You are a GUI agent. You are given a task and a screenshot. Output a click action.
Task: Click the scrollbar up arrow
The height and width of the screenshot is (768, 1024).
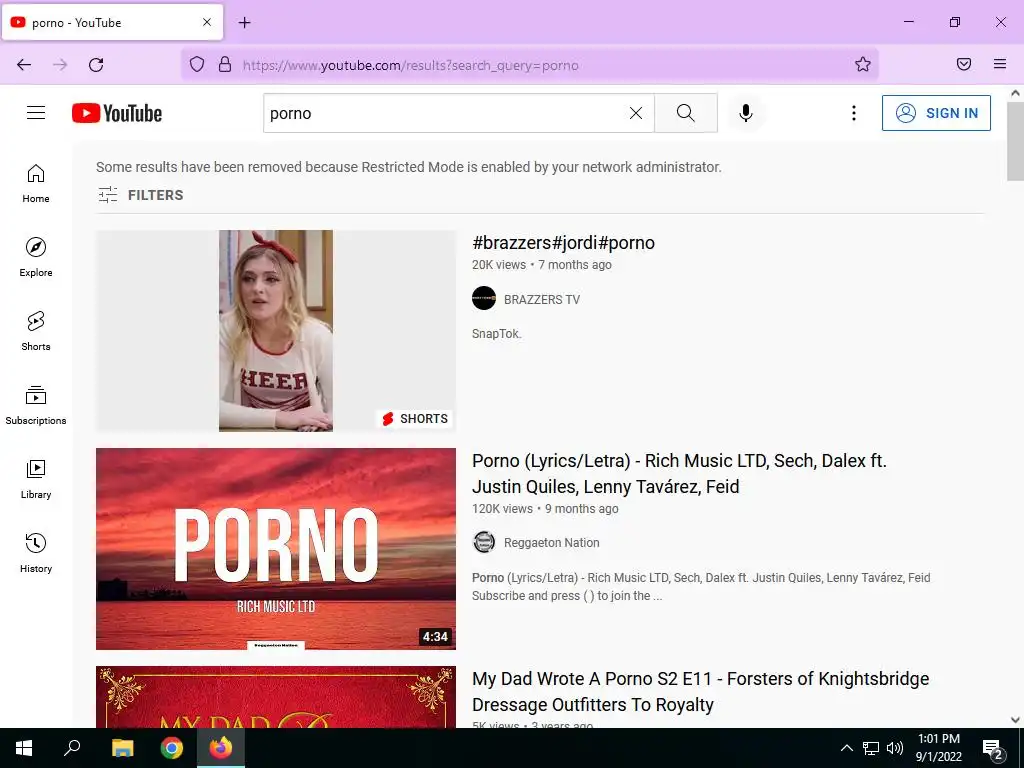coord(1015,93)
